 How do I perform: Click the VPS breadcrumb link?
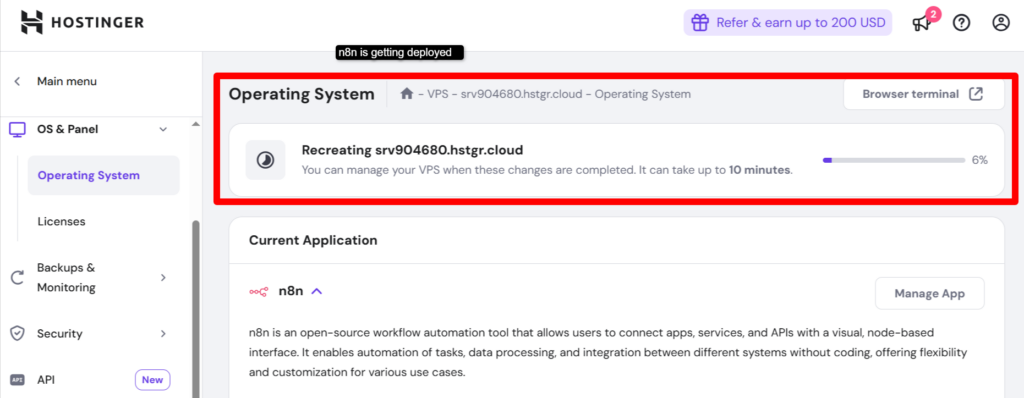click(437, 94)
